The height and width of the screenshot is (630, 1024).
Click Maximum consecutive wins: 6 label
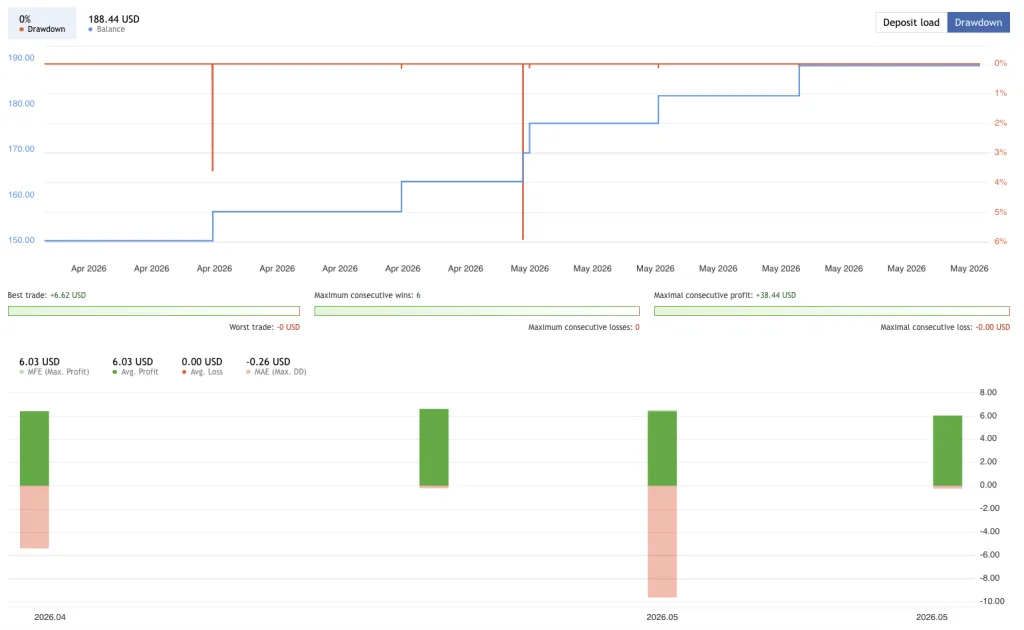click(x=367, y=295)
